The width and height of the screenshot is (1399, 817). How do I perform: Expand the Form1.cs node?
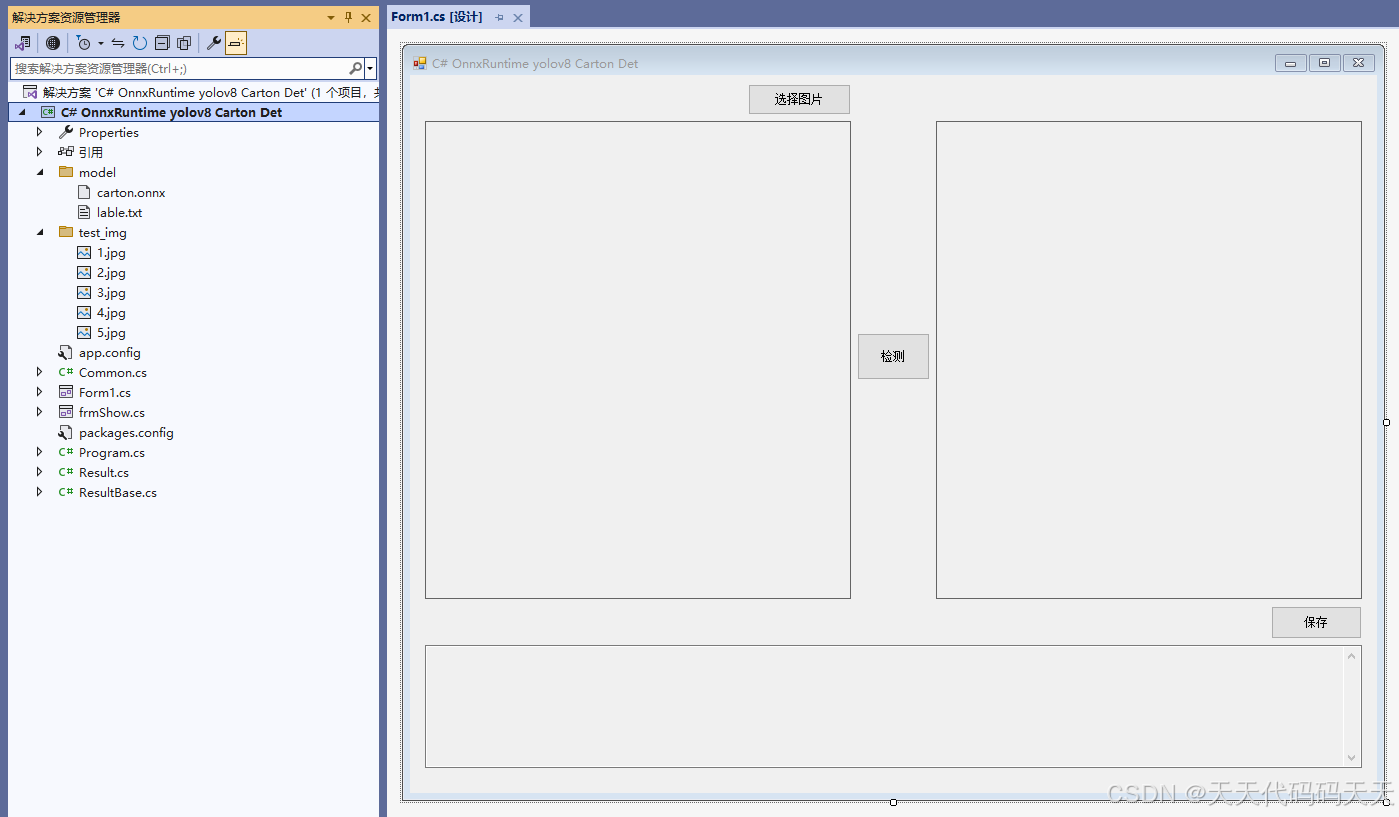pos(40,392)
